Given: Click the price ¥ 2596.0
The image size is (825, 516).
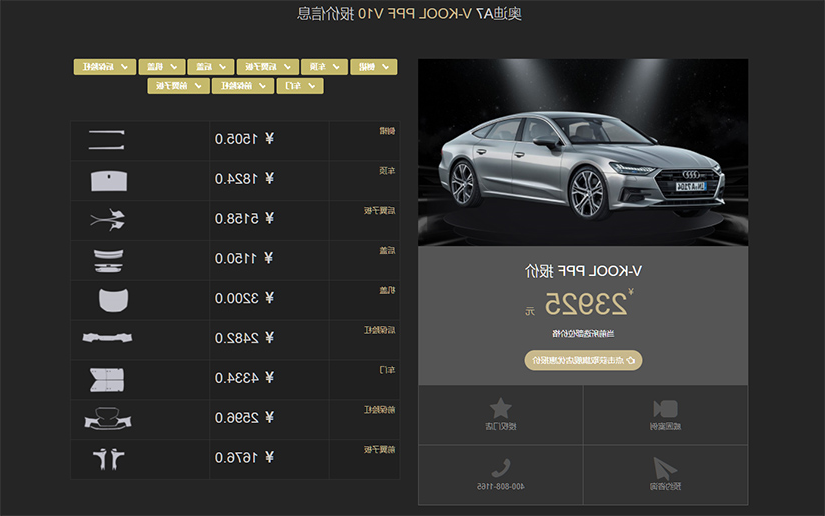Looking at the screenshot, I should tap(244, 418).
